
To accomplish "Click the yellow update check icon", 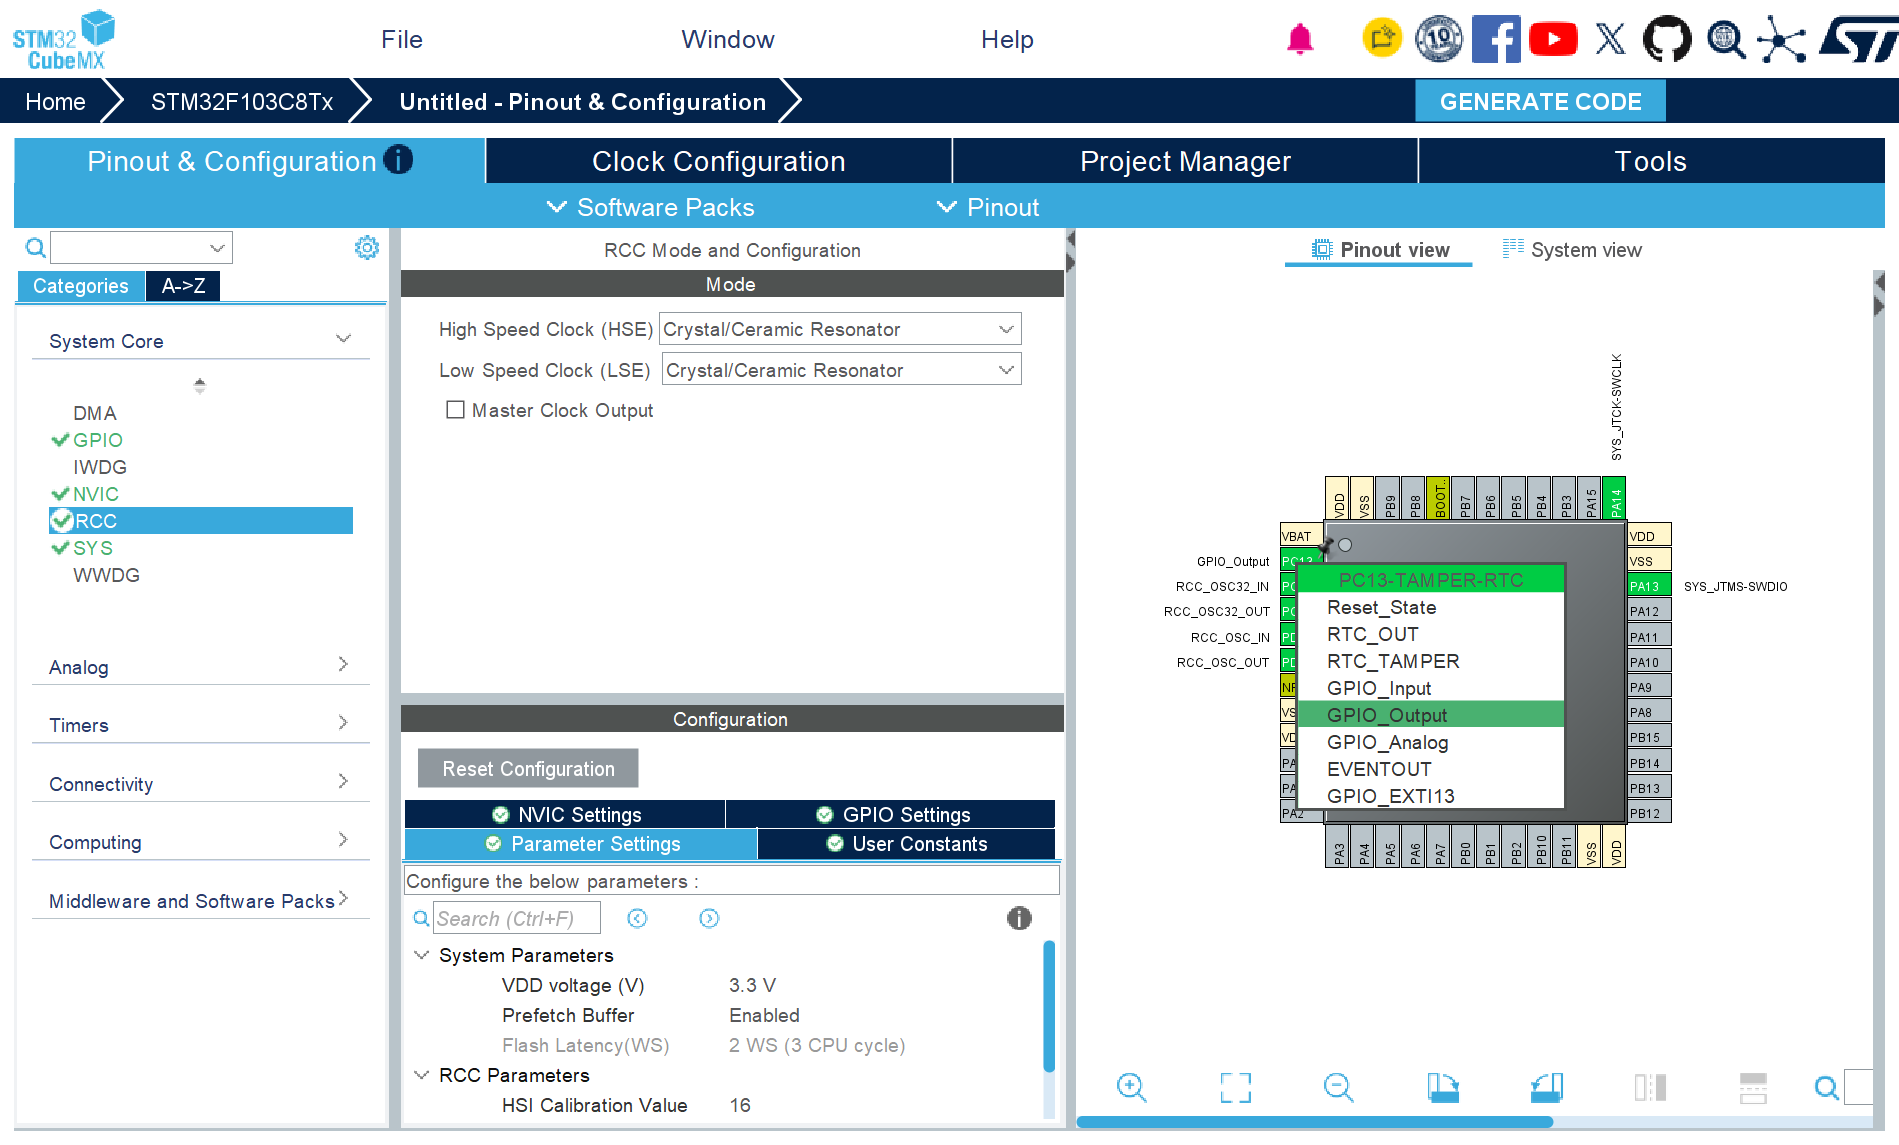I will tap(1382, 39).
